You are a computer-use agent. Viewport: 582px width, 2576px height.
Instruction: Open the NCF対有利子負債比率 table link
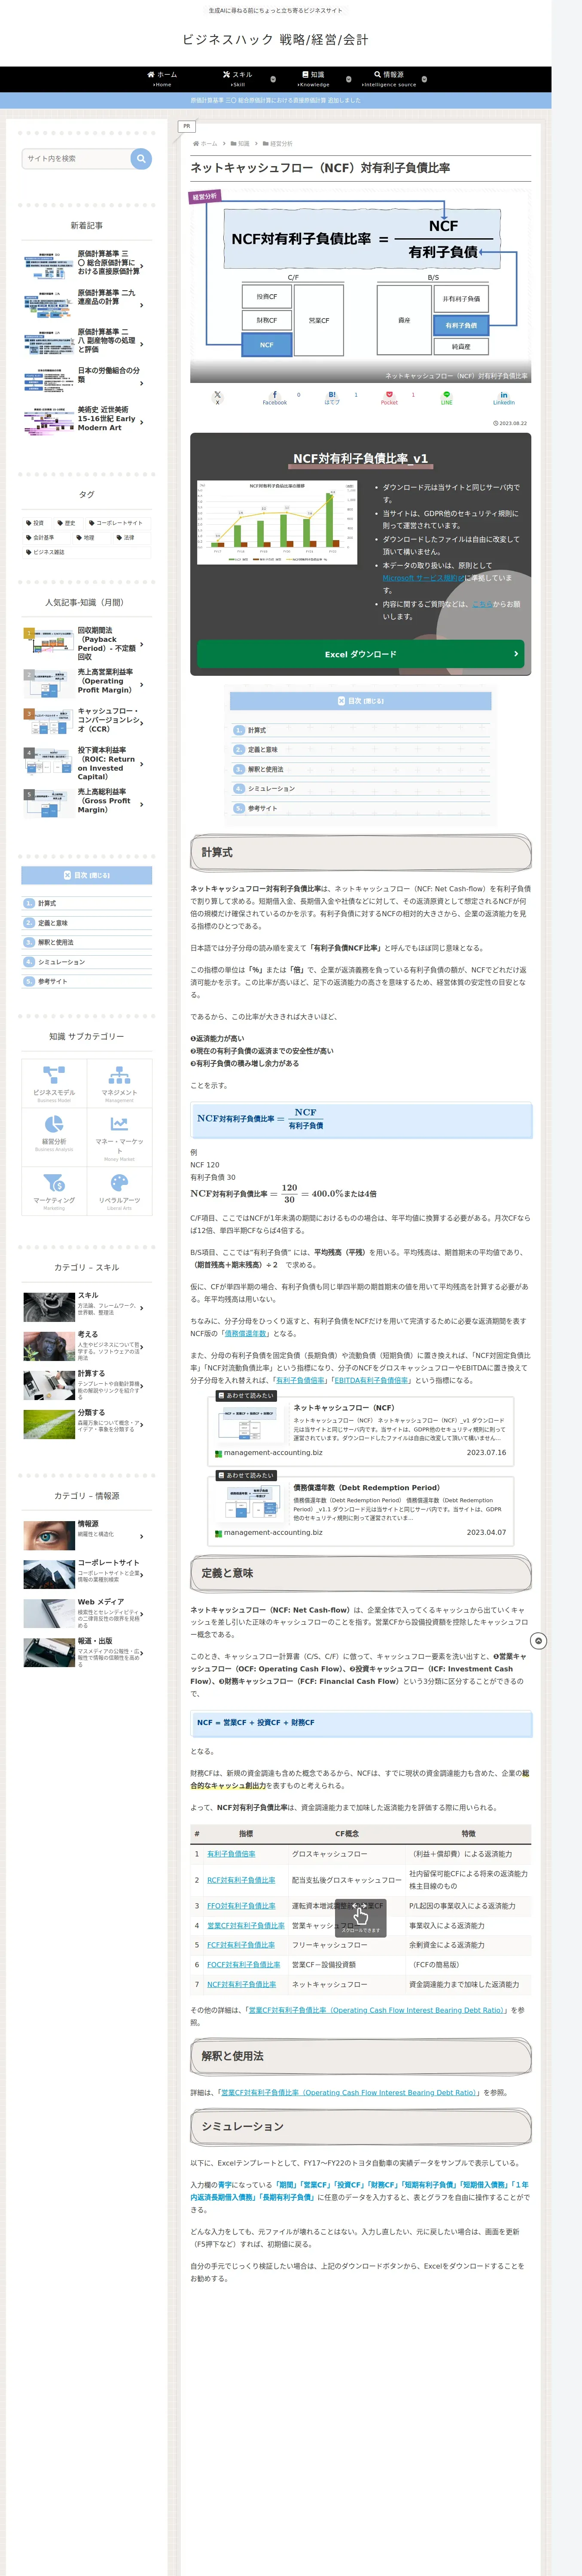pyautogui.click(x=241, y=1984)
